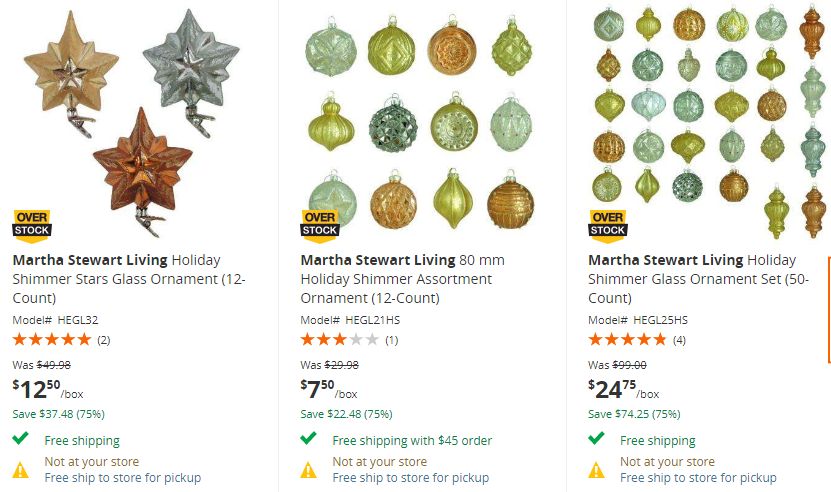Viewport: 831px width, 492px height.
Task: Click the $7.50 per box price
Action: click(328, 388)
